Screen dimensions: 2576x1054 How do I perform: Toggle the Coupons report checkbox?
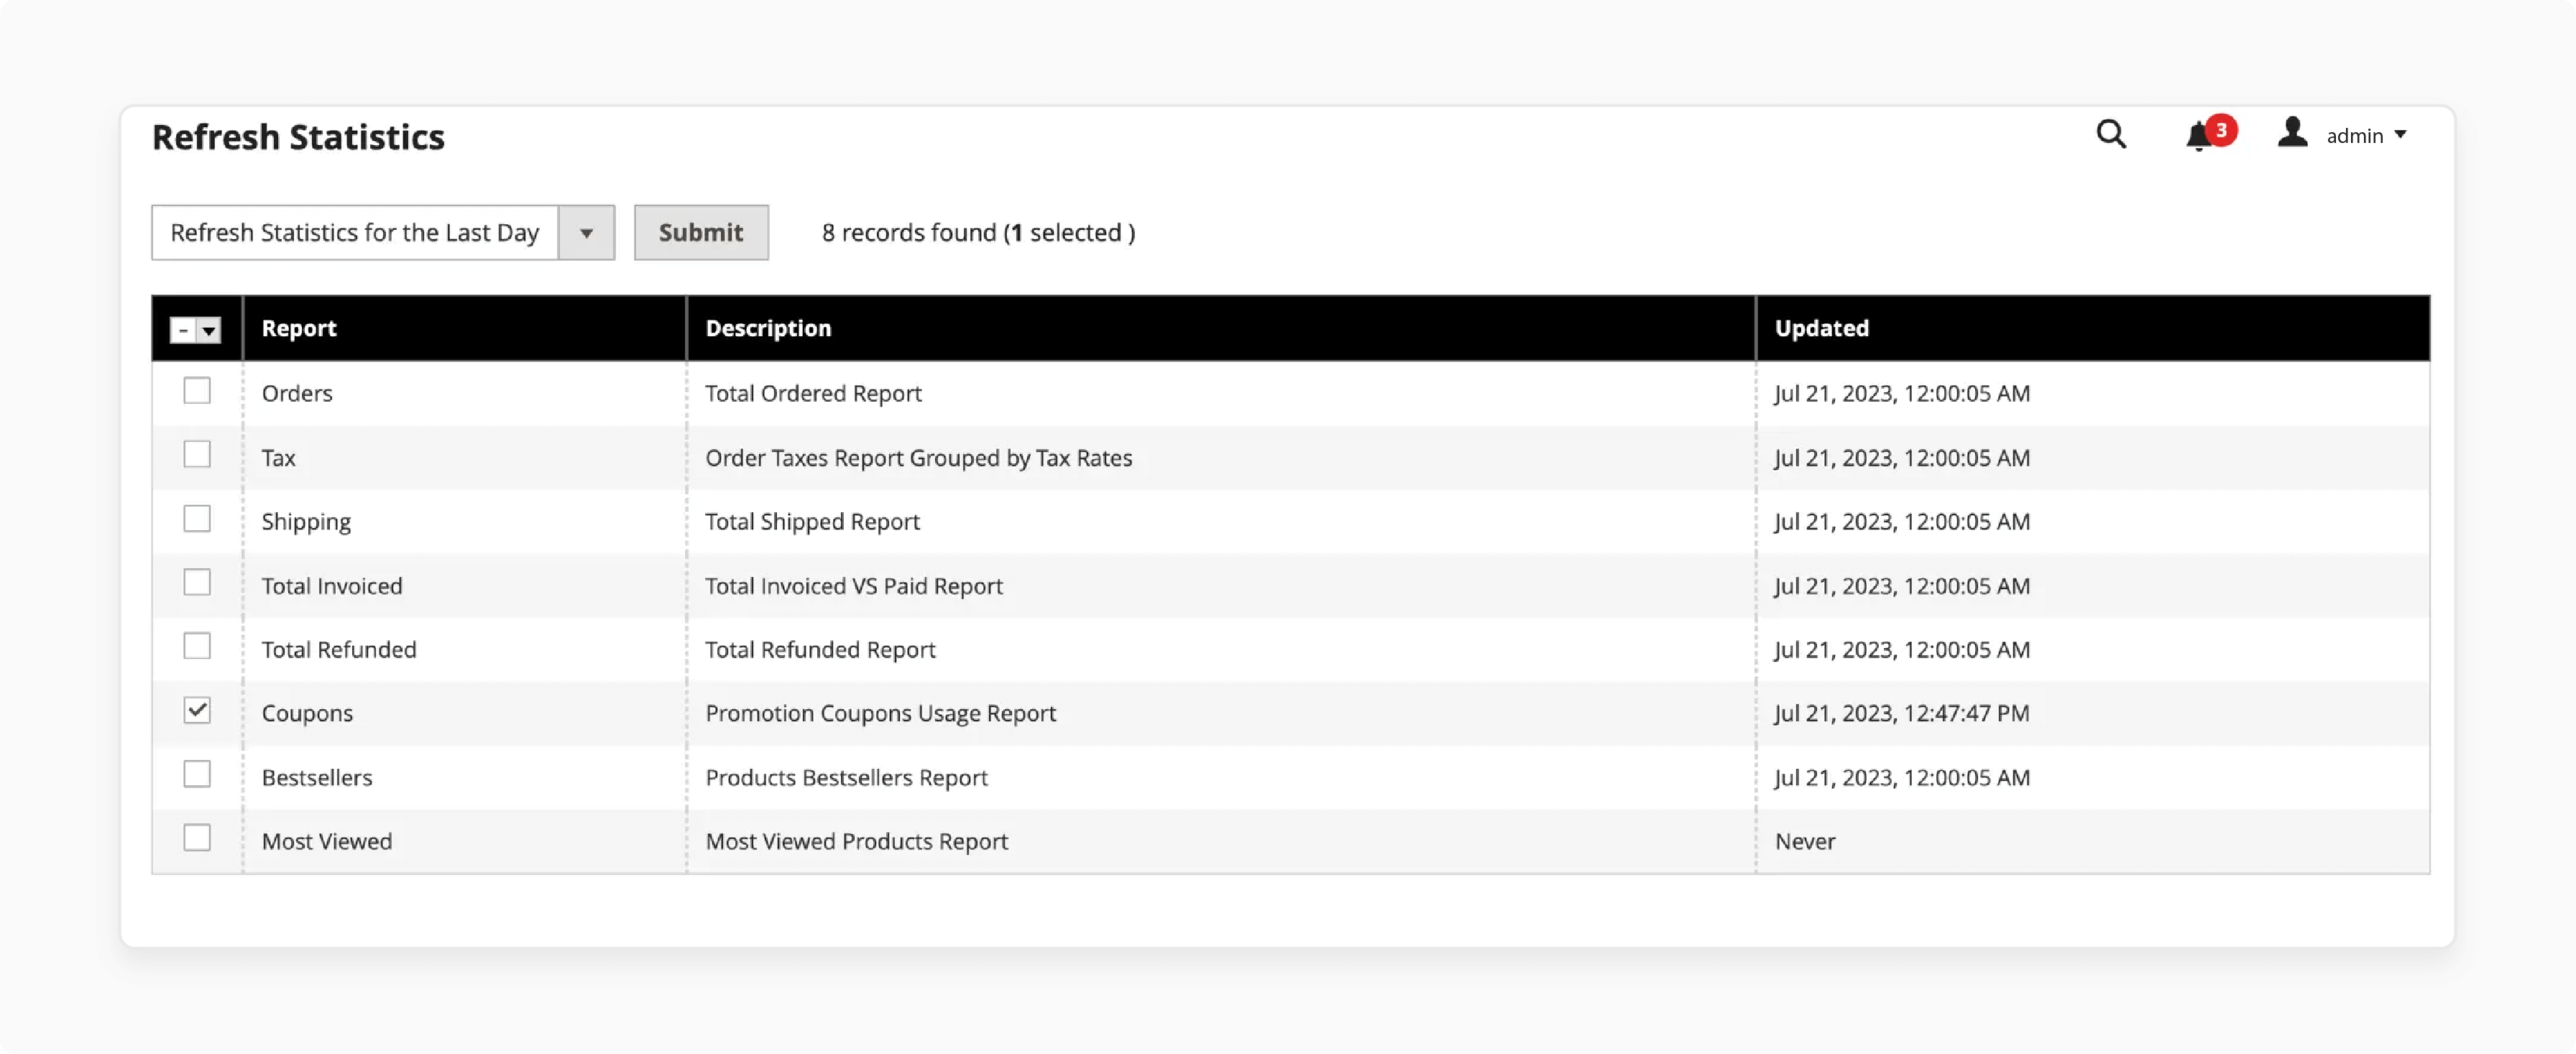(195, 711)
